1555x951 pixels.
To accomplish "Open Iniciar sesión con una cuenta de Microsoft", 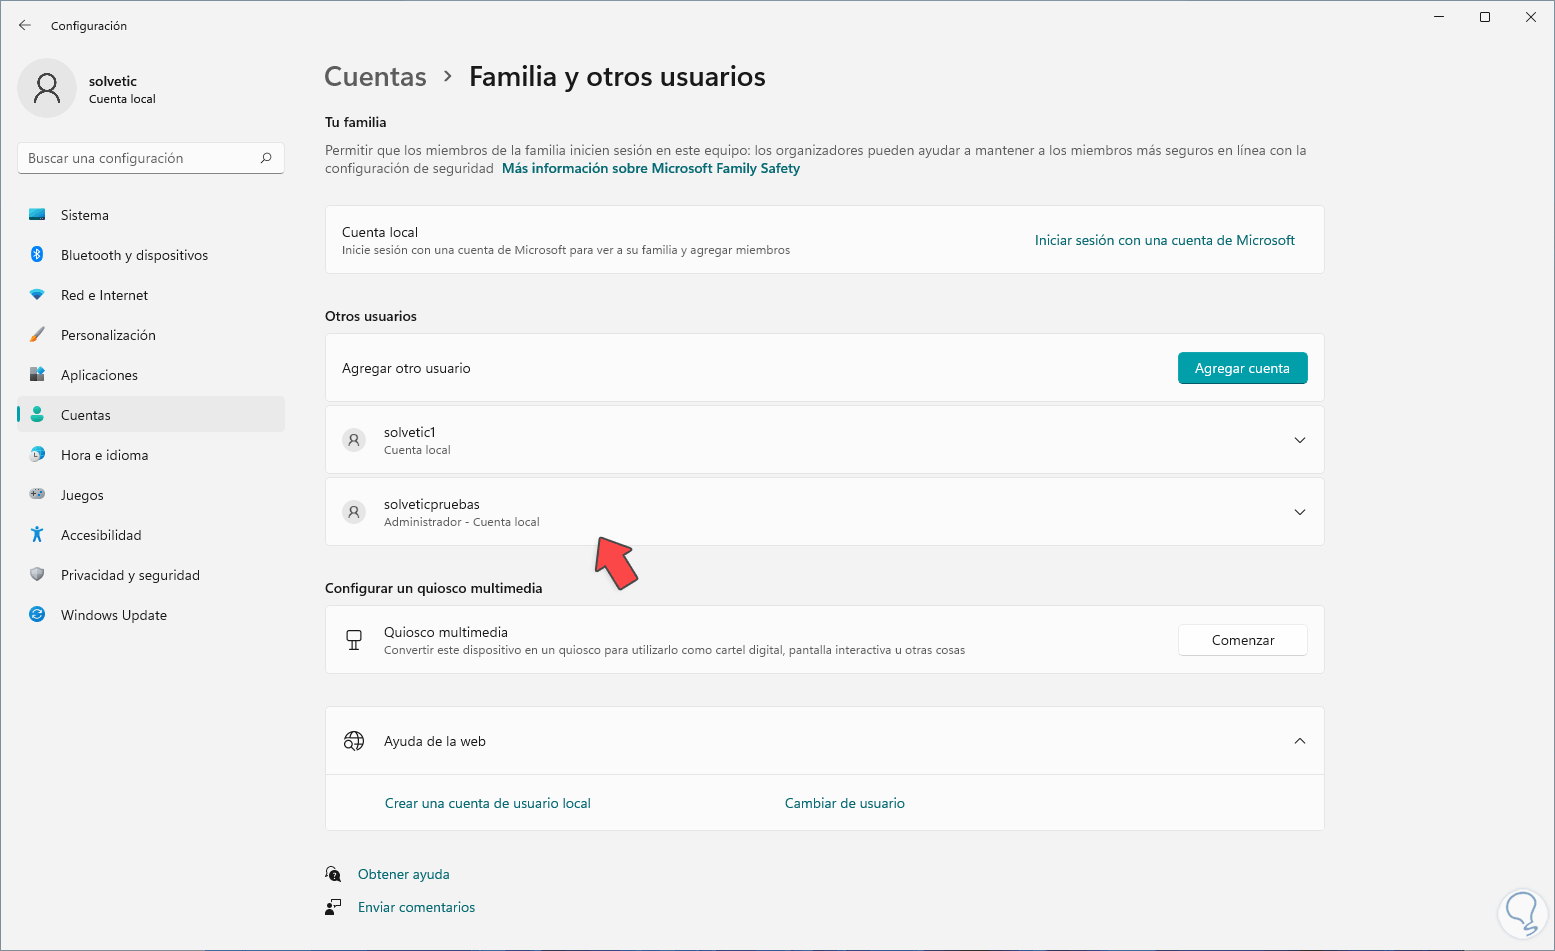I will (x=1164, y=240).
